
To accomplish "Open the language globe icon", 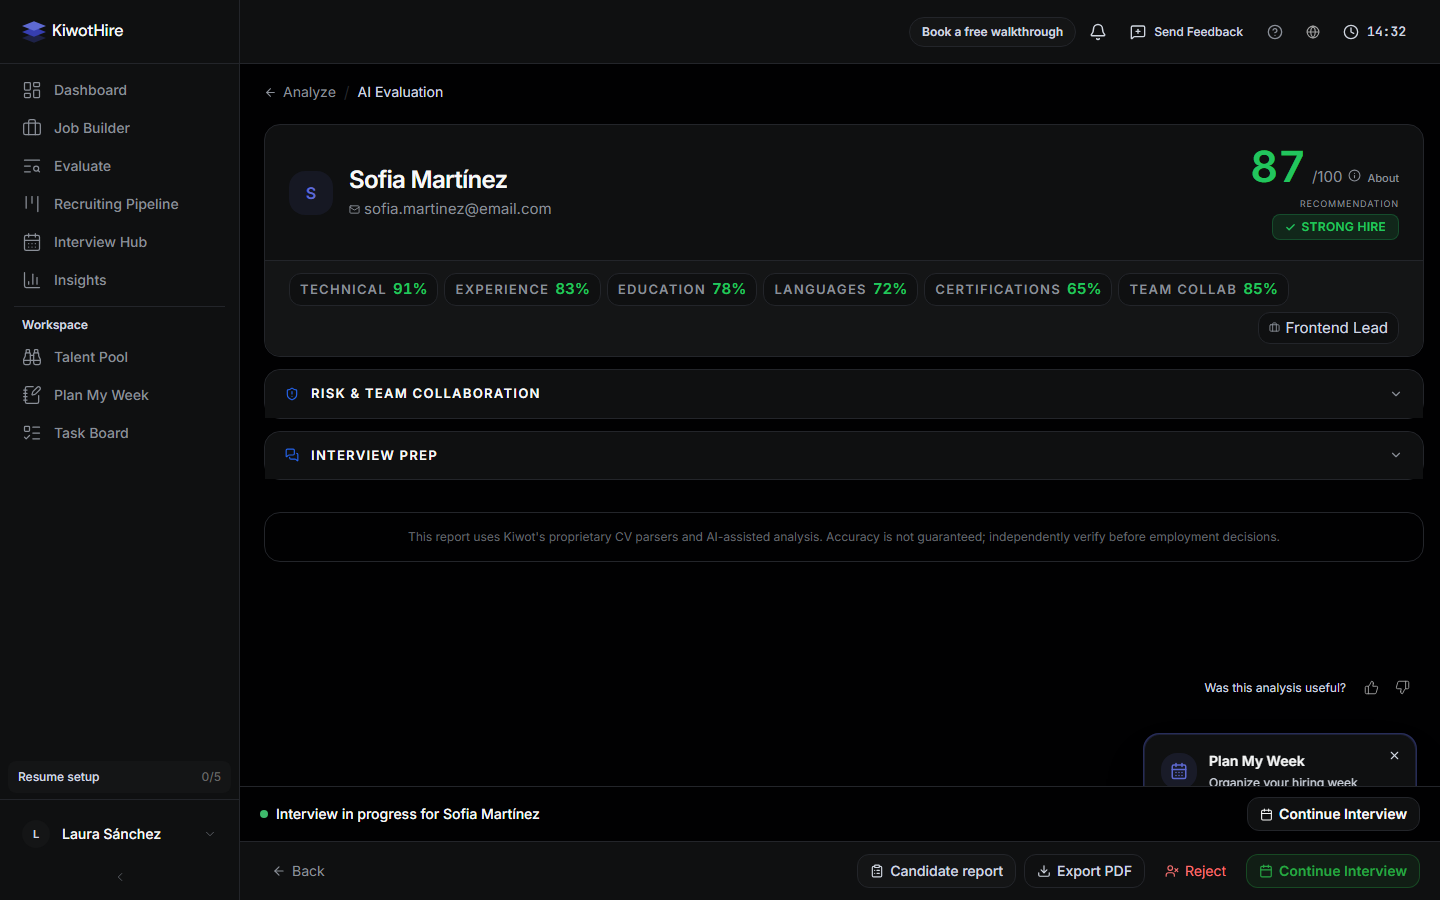I will (x=1312, y=32).
